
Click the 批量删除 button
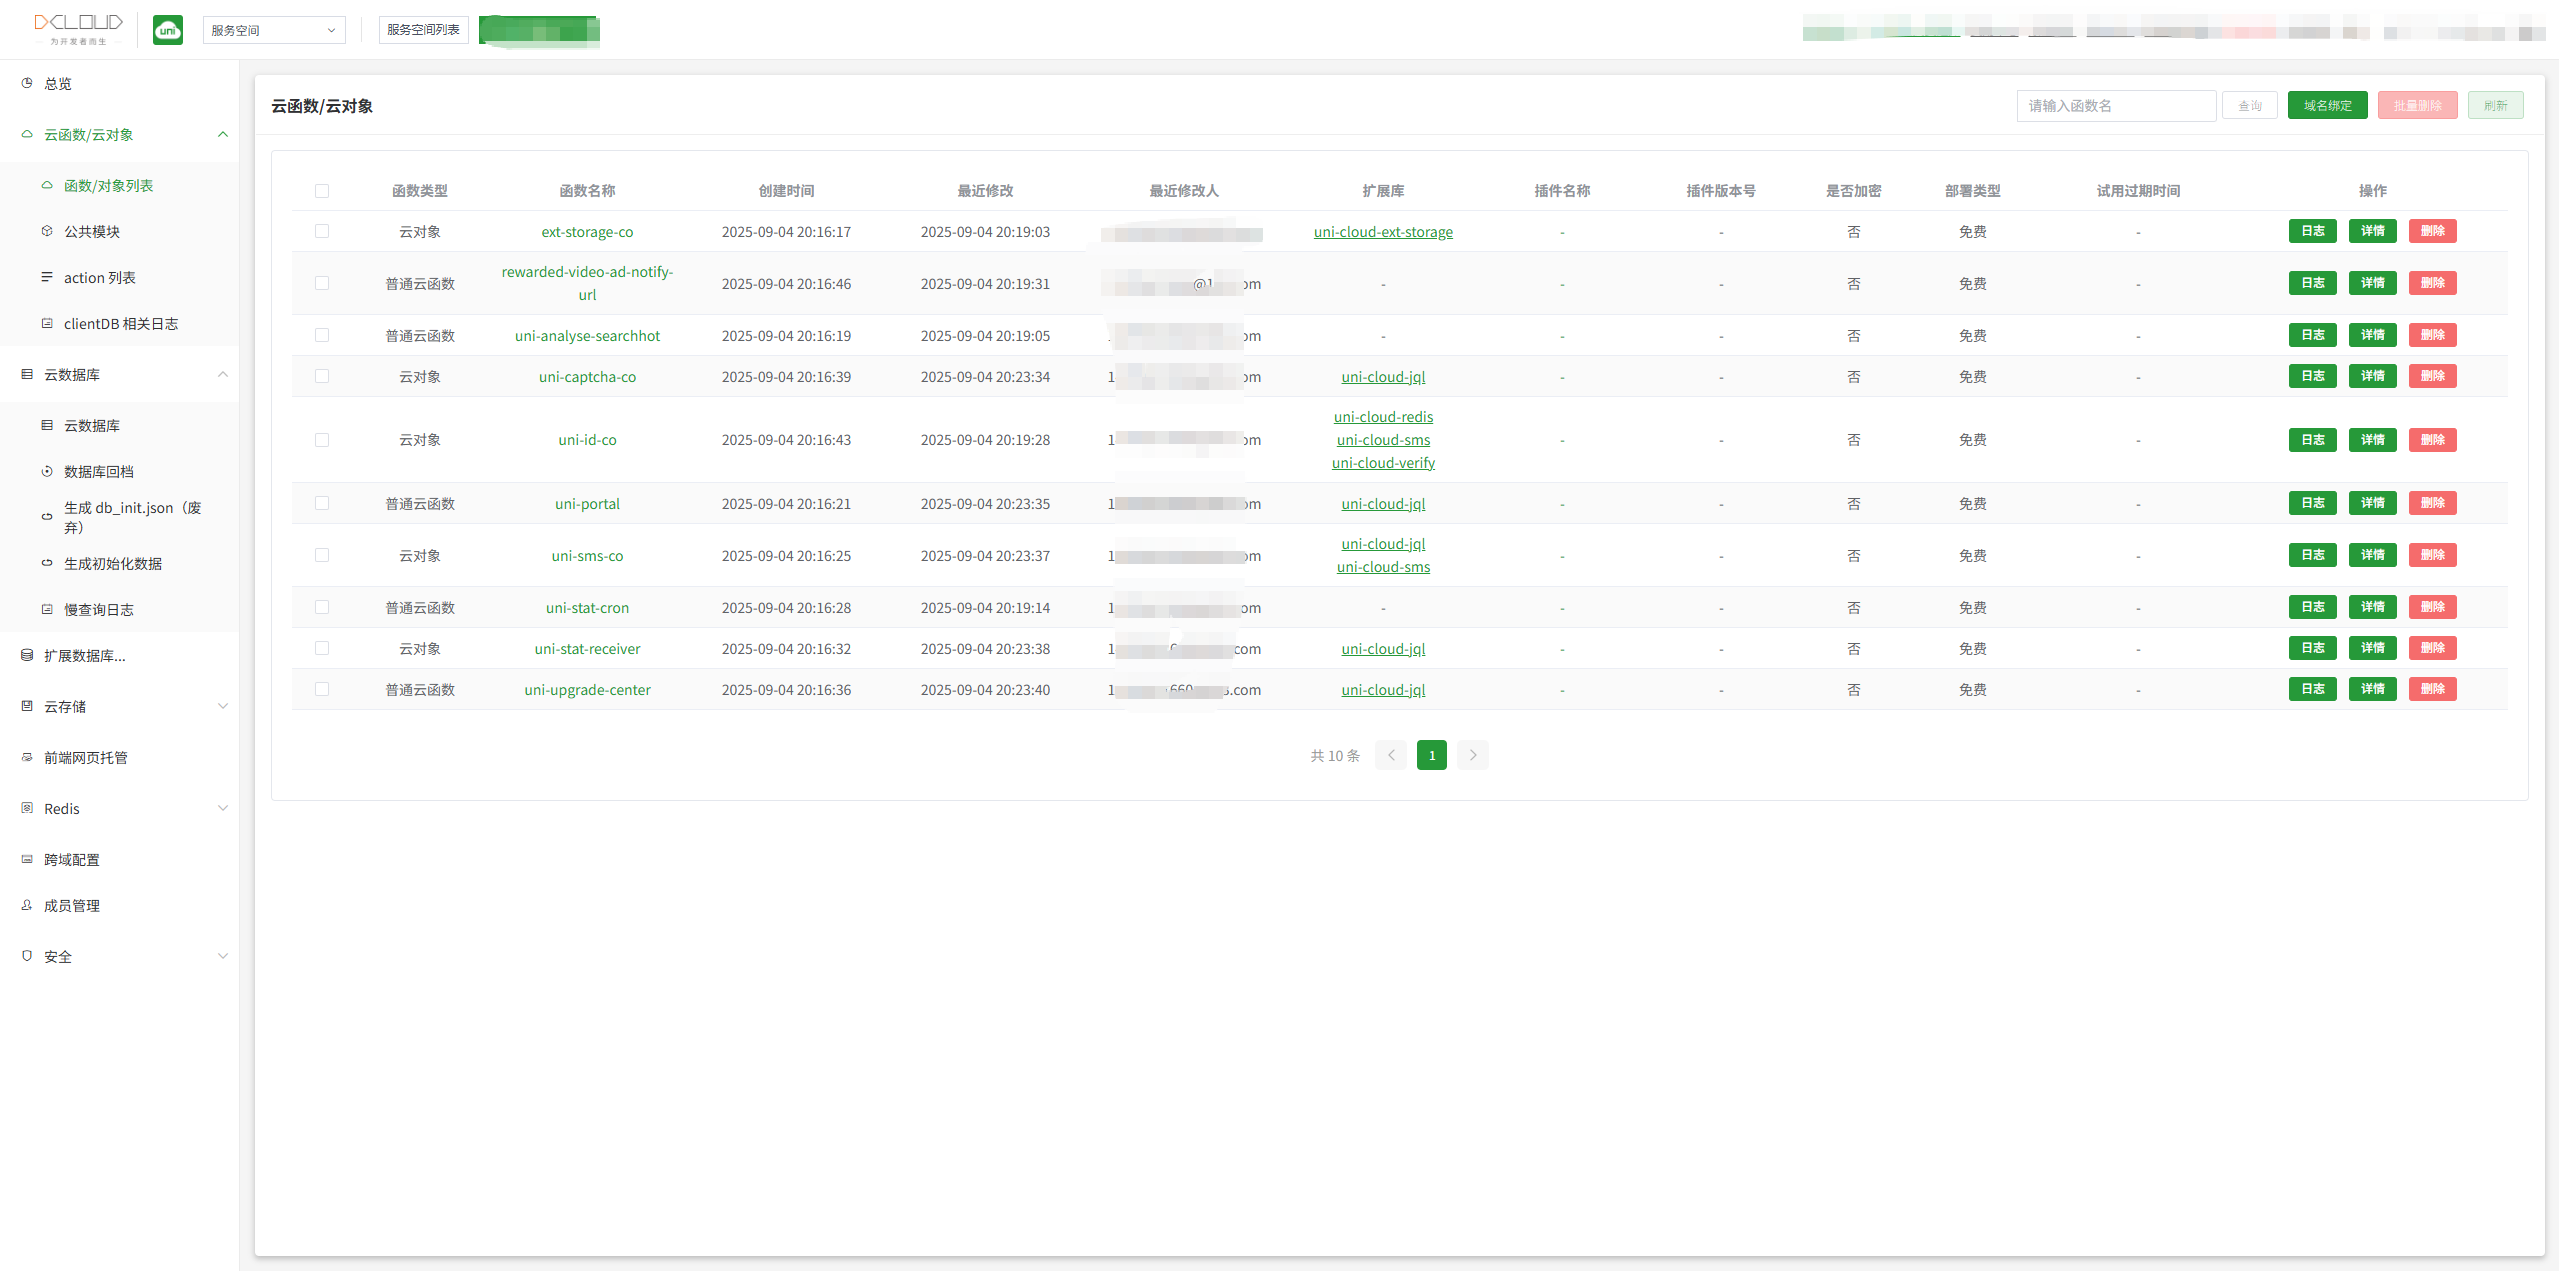click(2417, 105)
